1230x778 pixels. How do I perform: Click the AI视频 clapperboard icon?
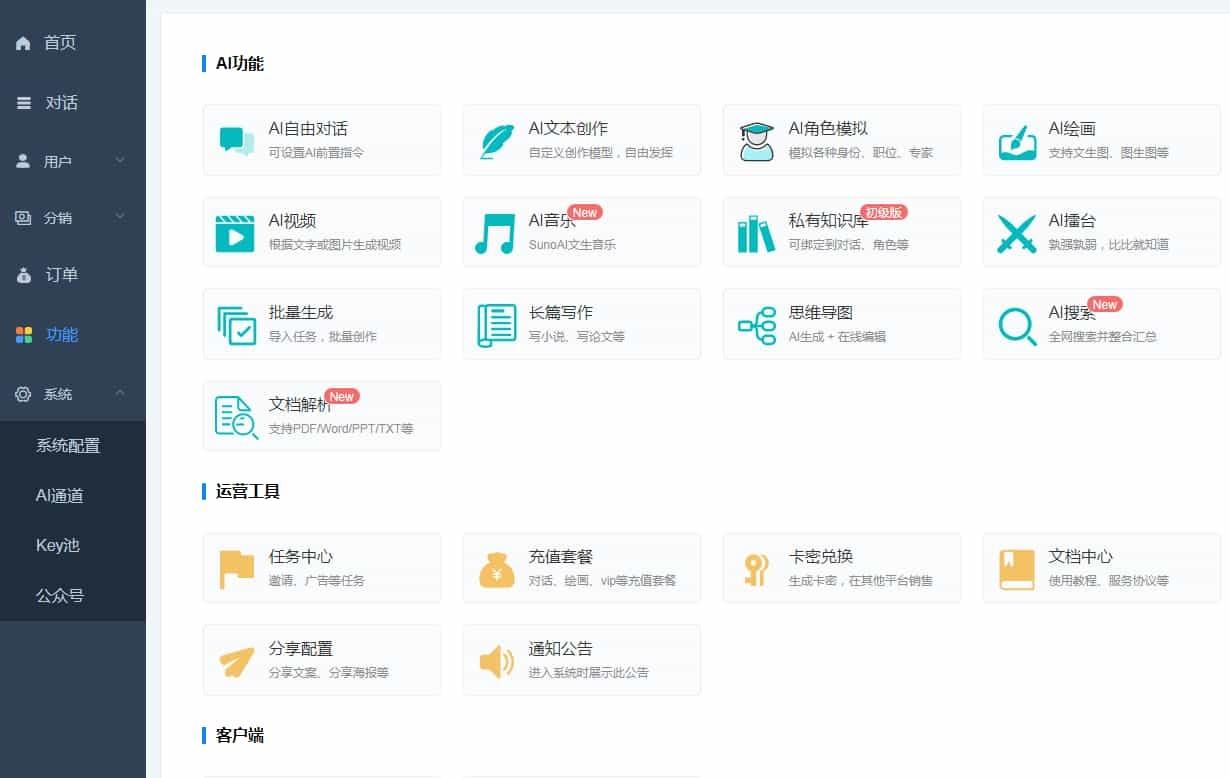click(236, 233)
